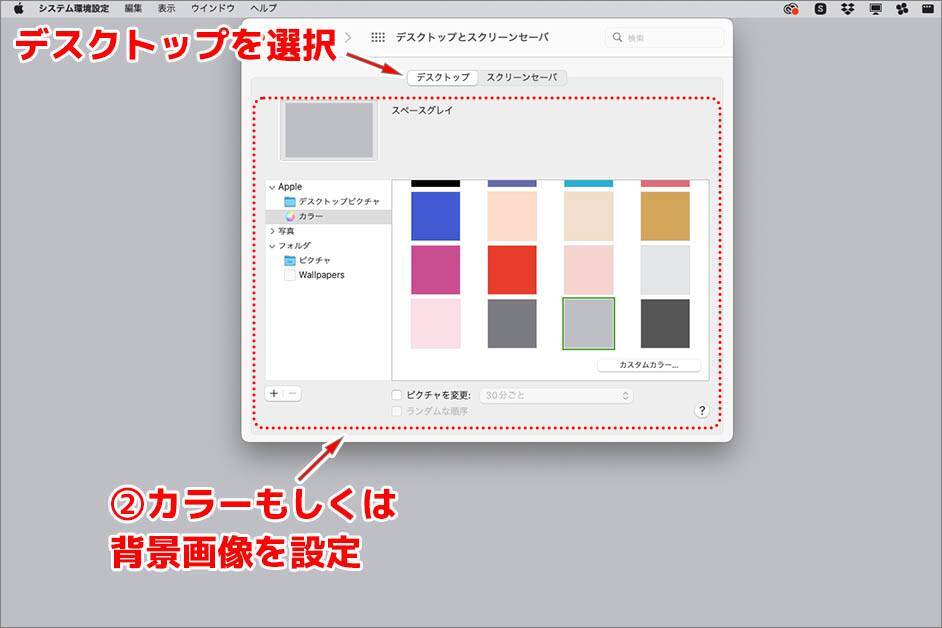
Task: Open the Dropbox menu bar icon
Action: (x=848, y=8)
